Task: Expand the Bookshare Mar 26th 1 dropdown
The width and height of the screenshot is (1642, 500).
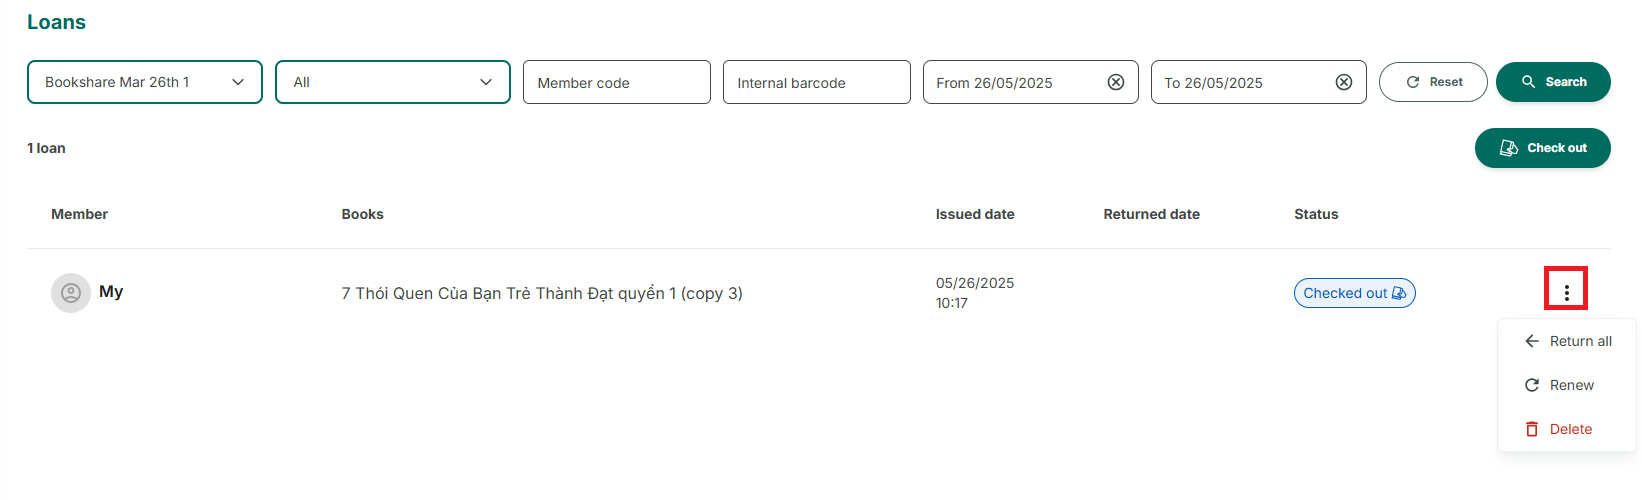Action: point(145,82)
